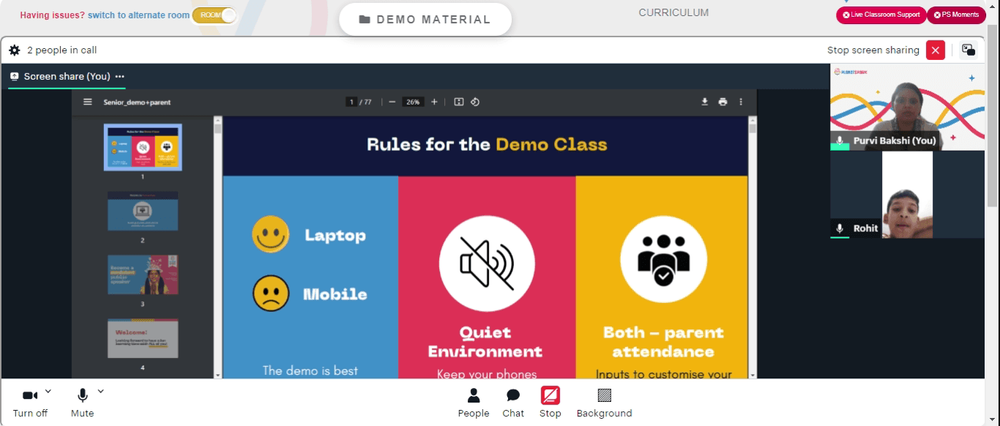This screenshot has height=426, width=1000.
Task: Print the PDF document
Action: point(723,102)
